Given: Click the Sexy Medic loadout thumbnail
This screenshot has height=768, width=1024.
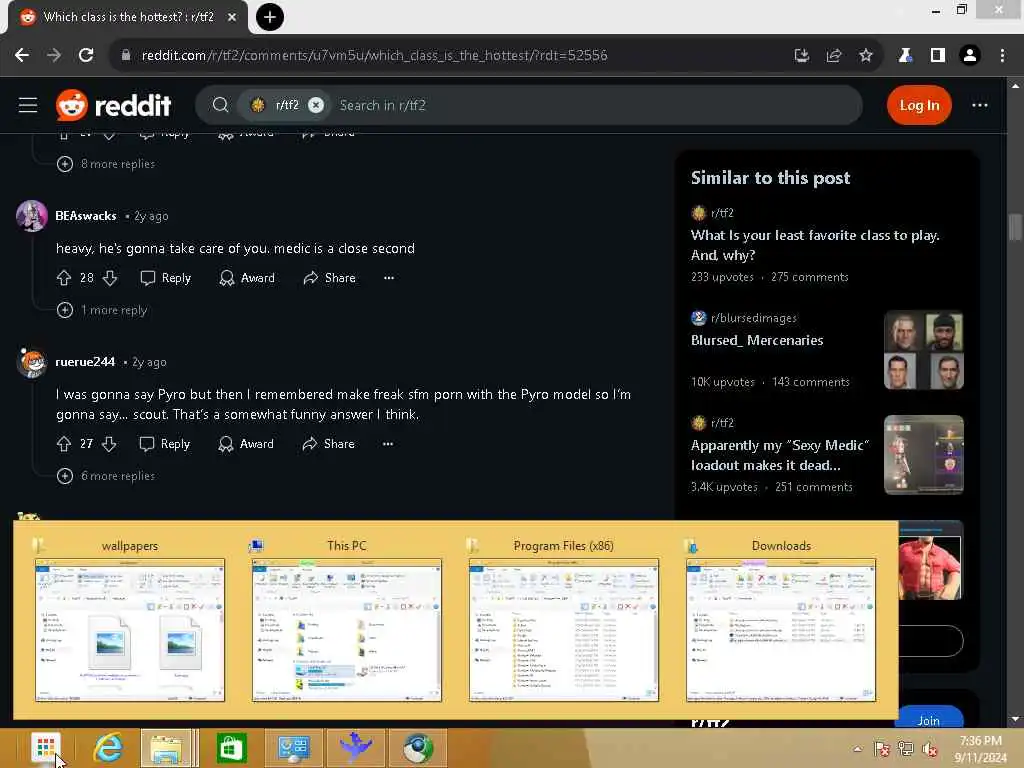Looking at the screenshot, I should tap(923, 455).
